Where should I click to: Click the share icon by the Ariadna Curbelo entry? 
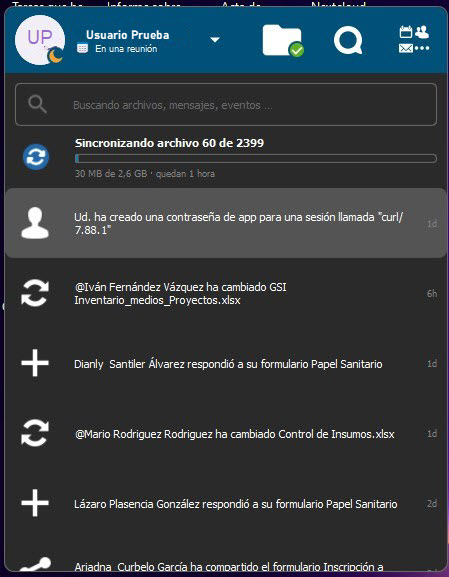coord(35,565)
